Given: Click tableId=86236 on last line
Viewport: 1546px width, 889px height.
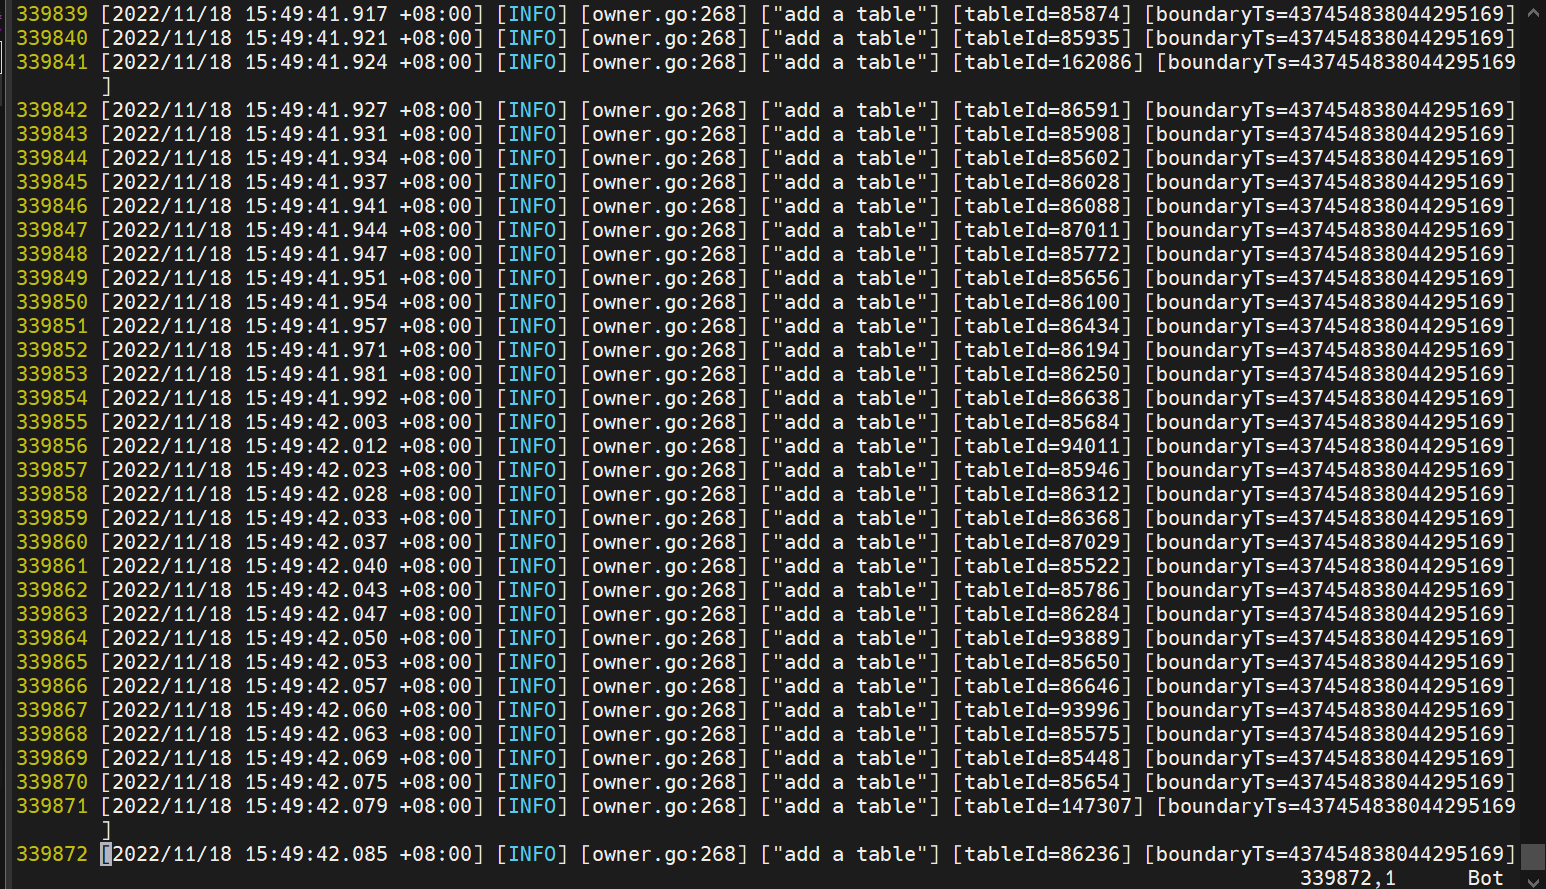Looking at the screenshot, I should coord(1043,854).
